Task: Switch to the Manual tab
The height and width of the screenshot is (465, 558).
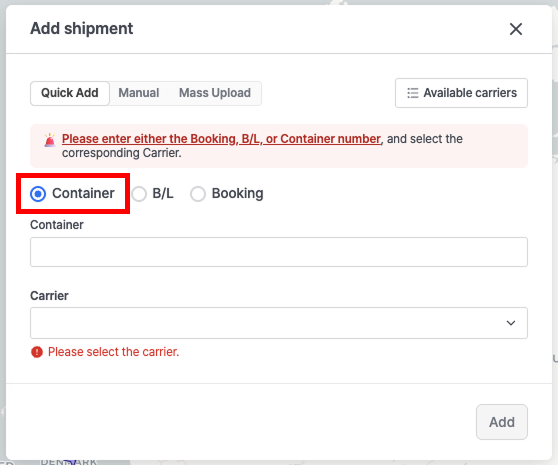Action: [139, 93]
